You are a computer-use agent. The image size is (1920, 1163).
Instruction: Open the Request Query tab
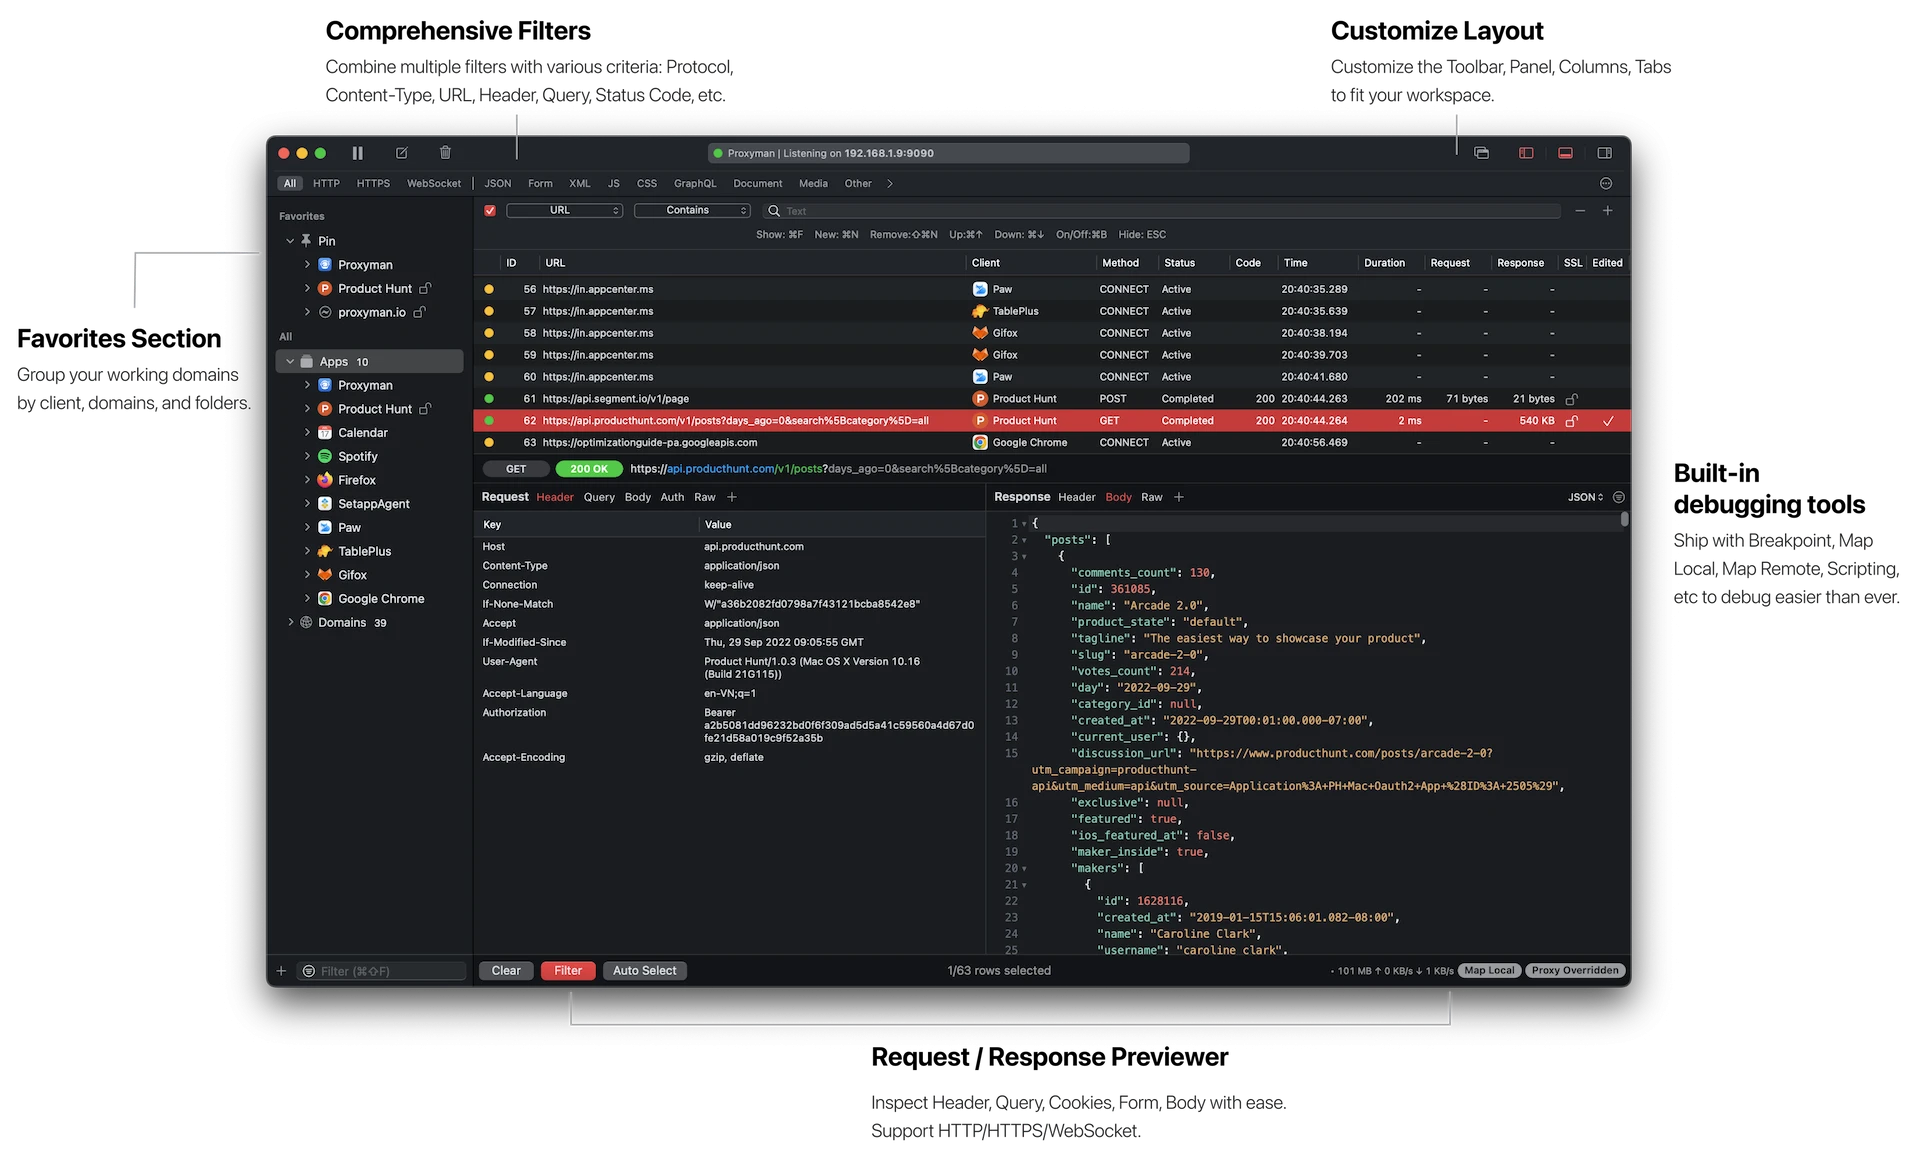599,498
